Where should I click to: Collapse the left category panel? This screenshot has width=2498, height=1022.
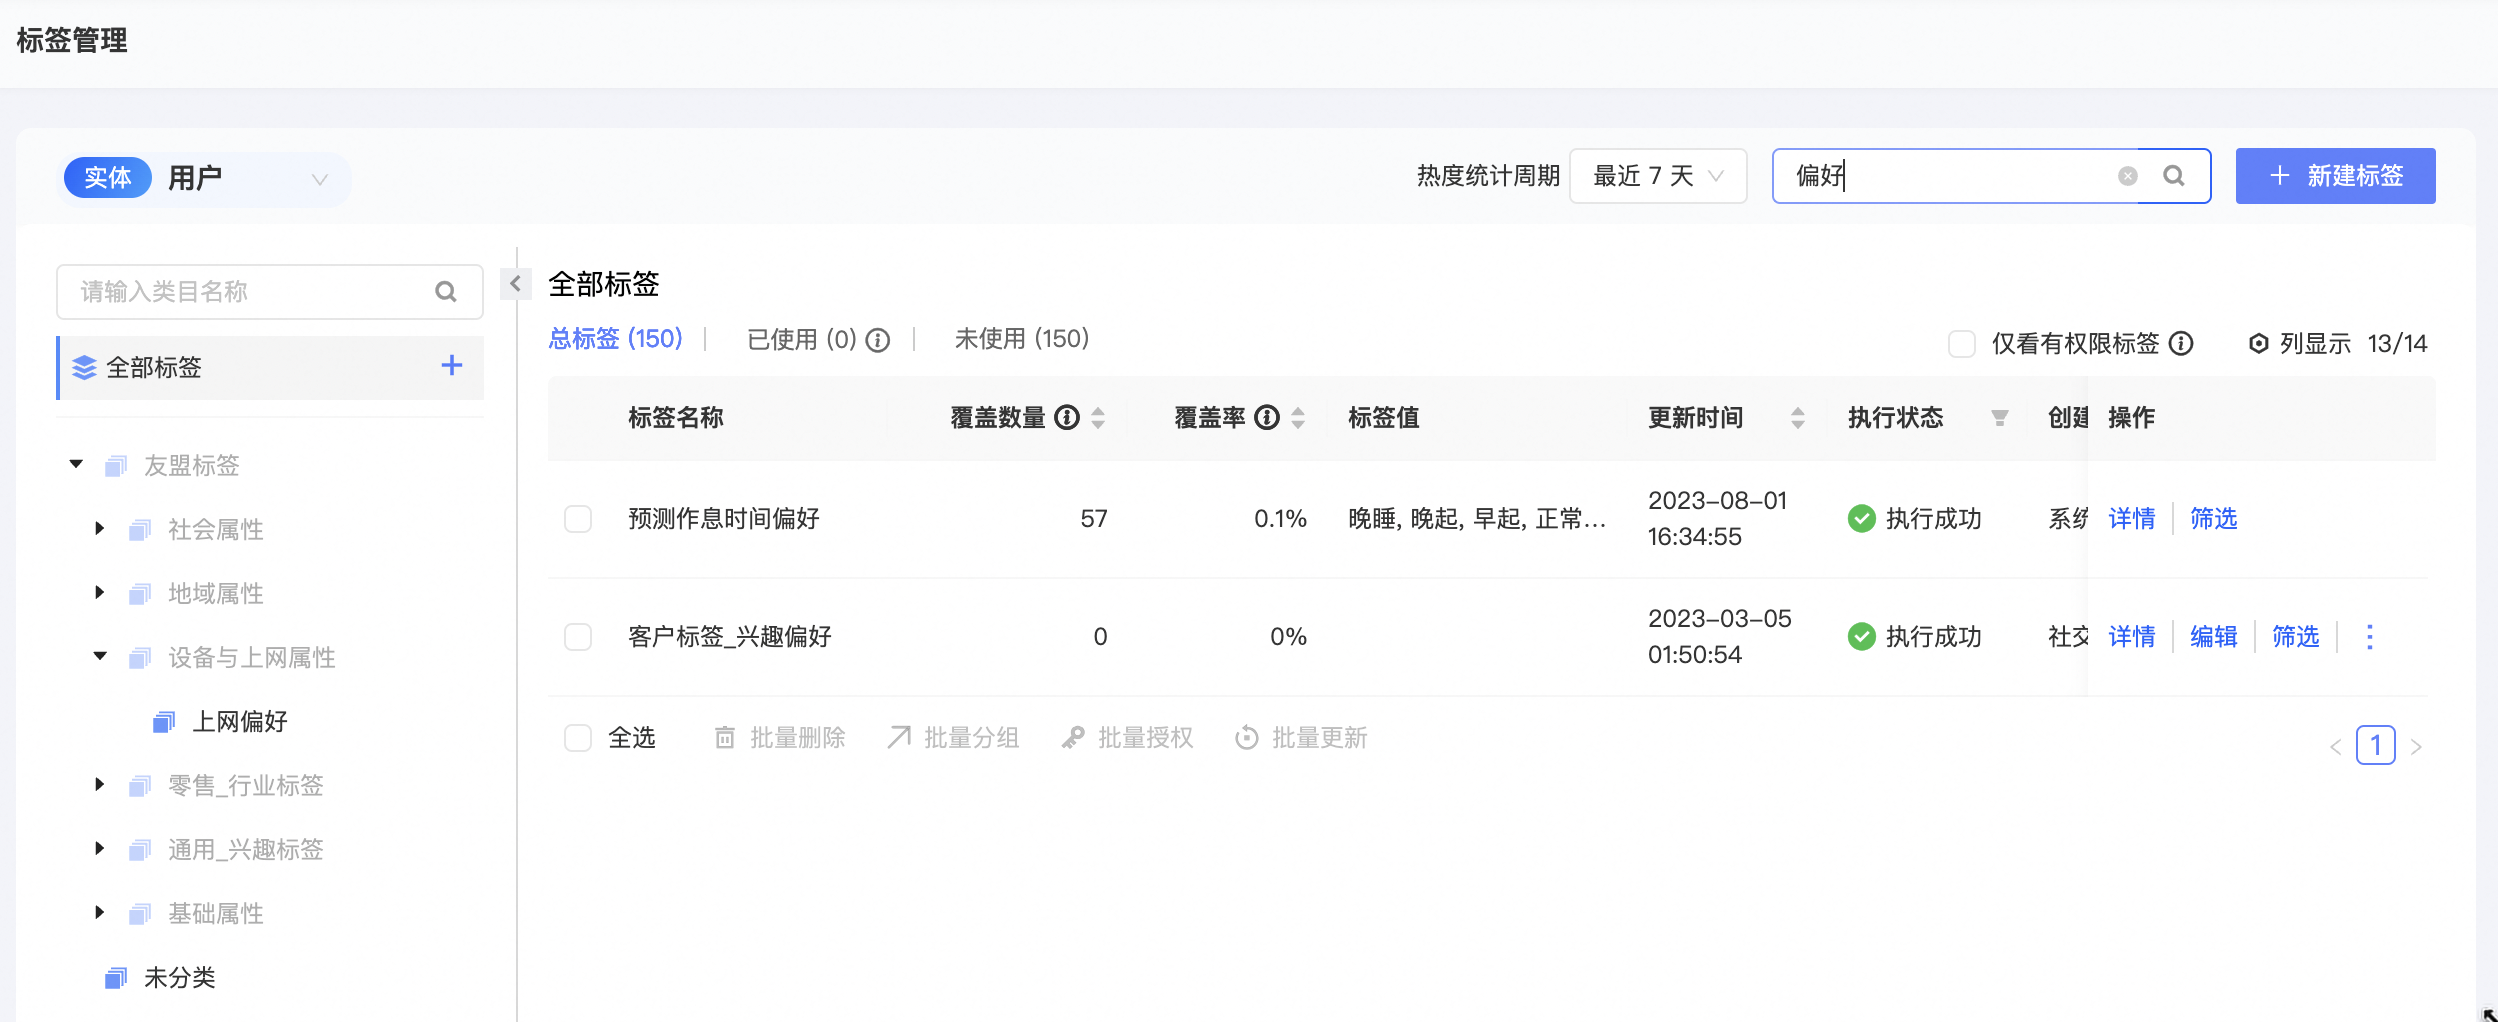515,284
